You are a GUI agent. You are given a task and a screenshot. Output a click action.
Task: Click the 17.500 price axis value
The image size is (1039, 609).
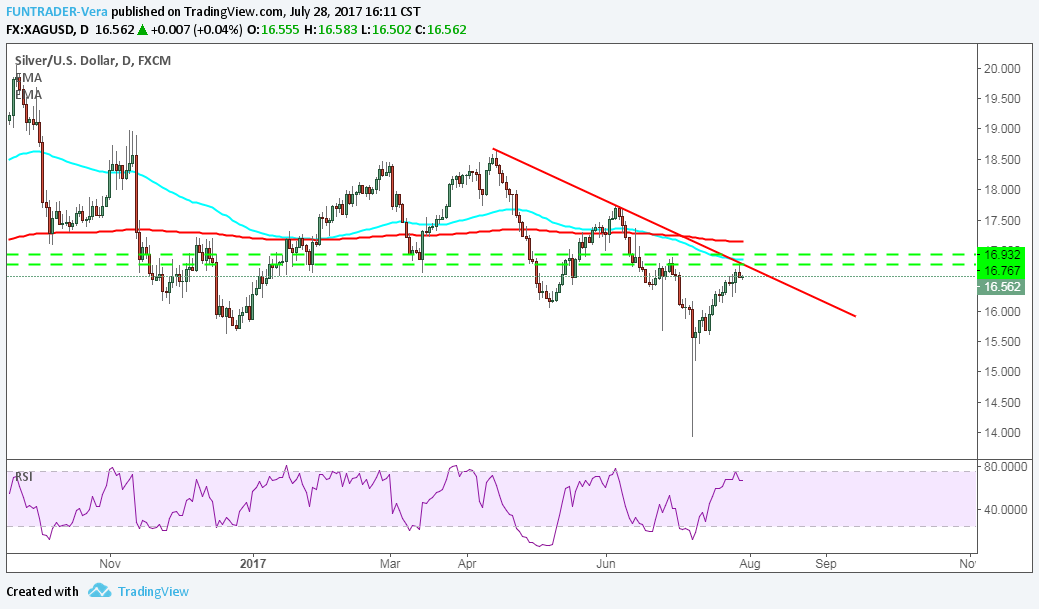point(1002,221)
